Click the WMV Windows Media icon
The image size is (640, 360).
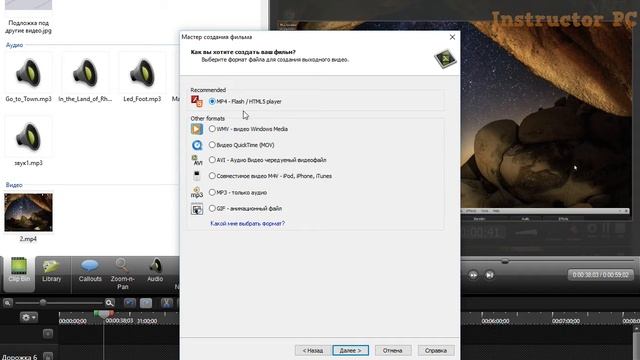[197, 129]
